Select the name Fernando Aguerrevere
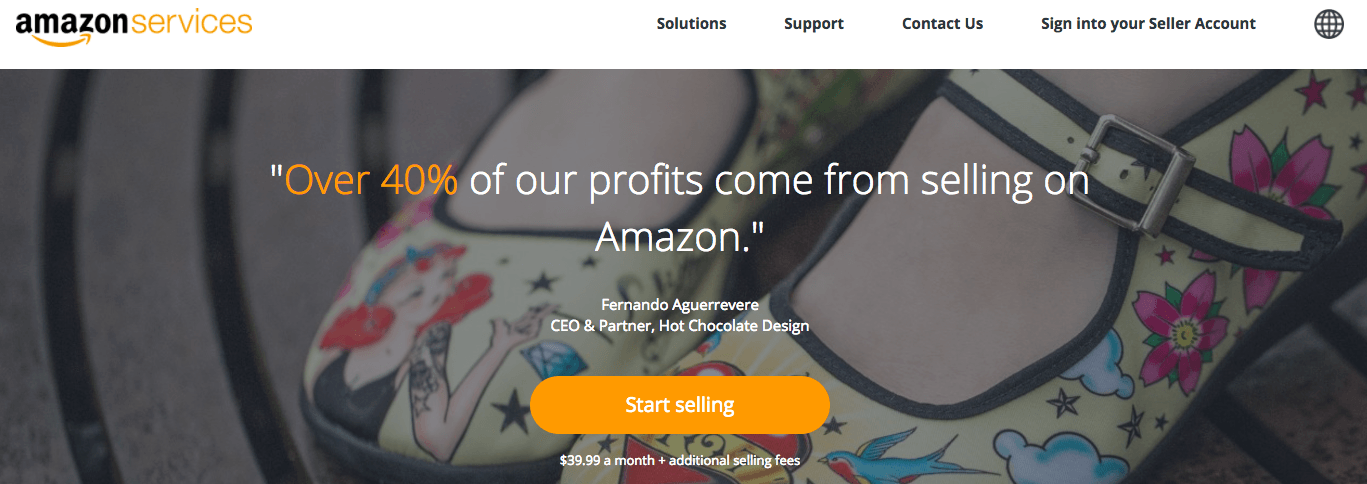This screenshot has height=484, width=1367. tap(679, 304)
